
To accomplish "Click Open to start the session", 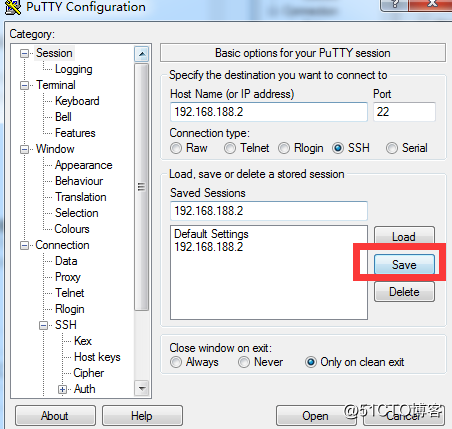I will (x=316, y=416).
